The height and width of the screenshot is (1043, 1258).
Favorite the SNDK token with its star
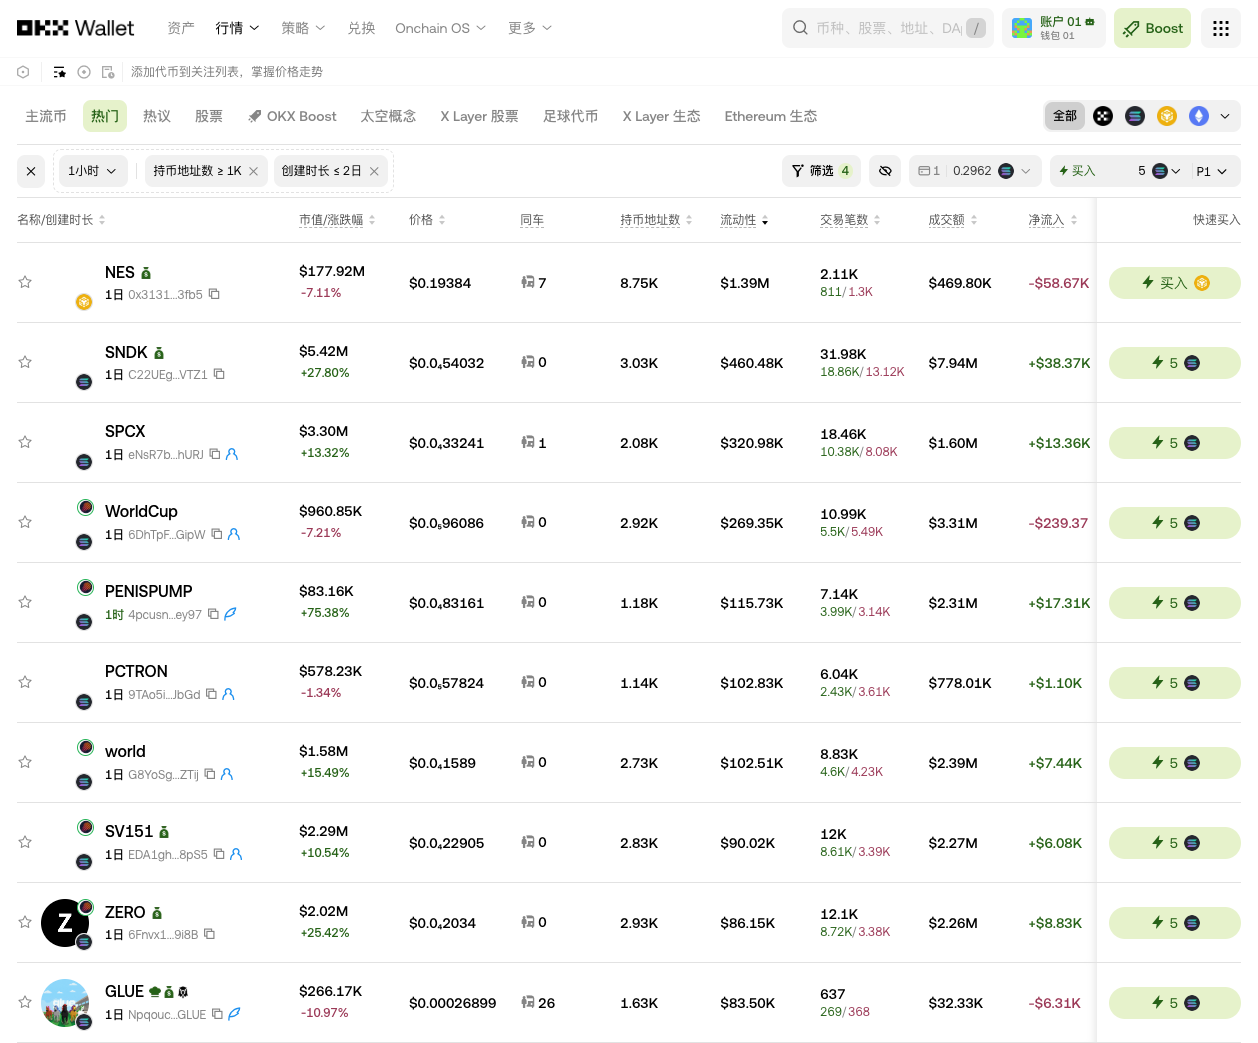[x=25, y=362]
